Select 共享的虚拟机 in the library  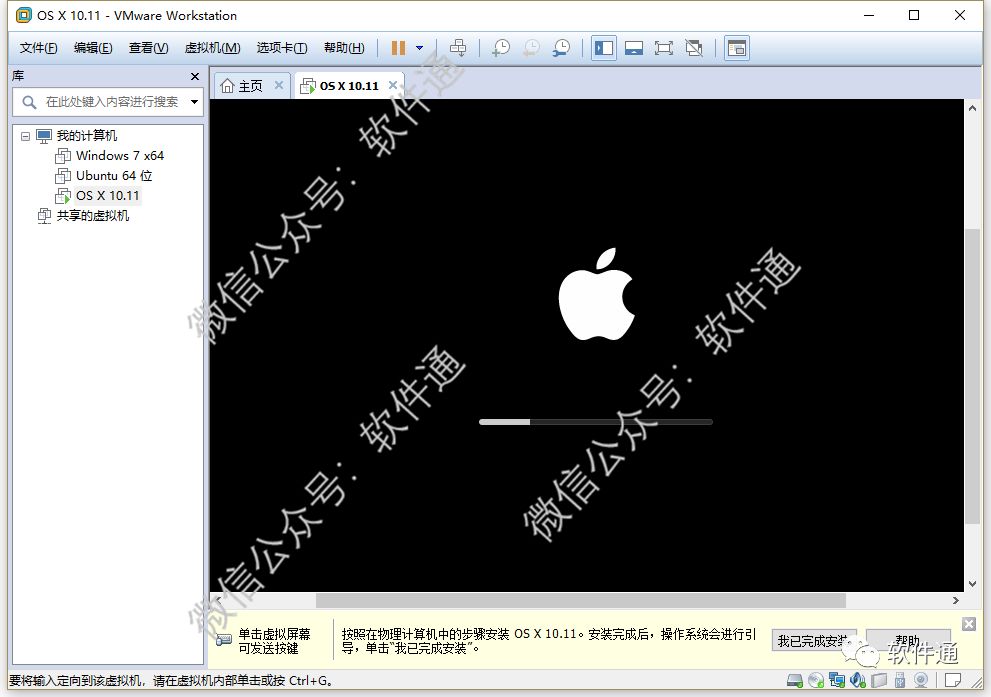point(93,216)
